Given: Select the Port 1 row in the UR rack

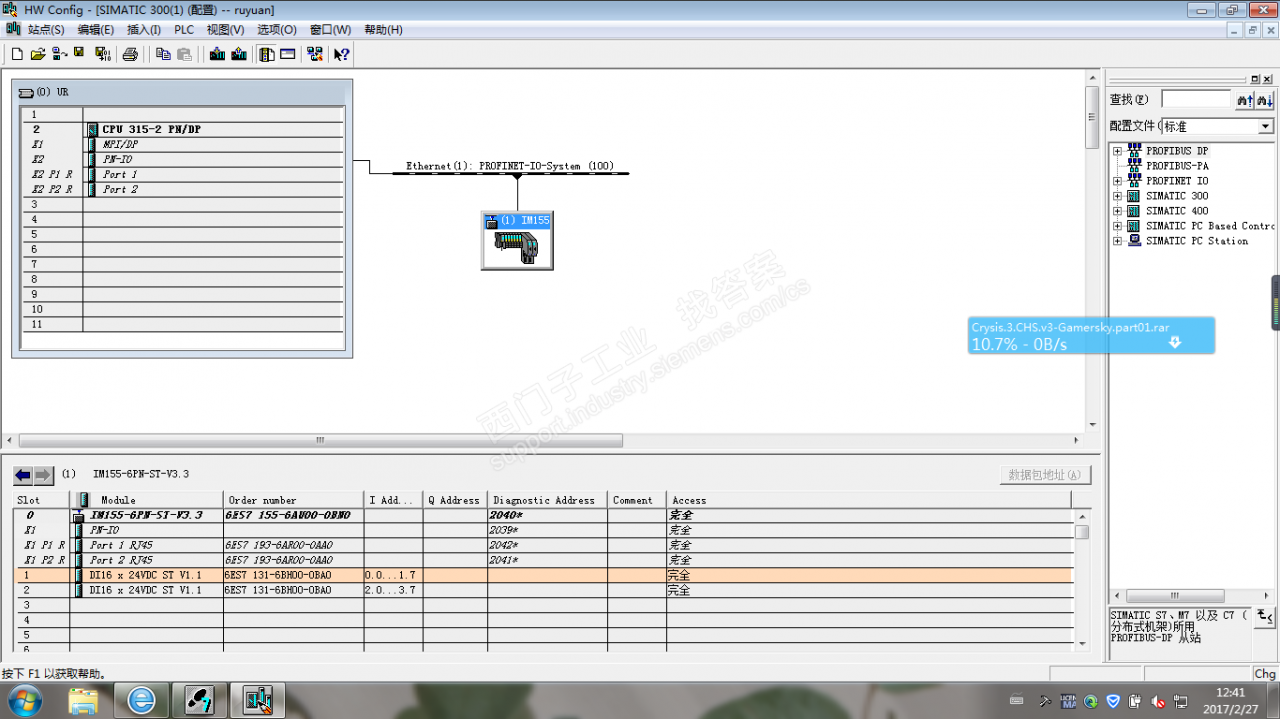Looking at the screenshot, I should (x=182, y=174).
